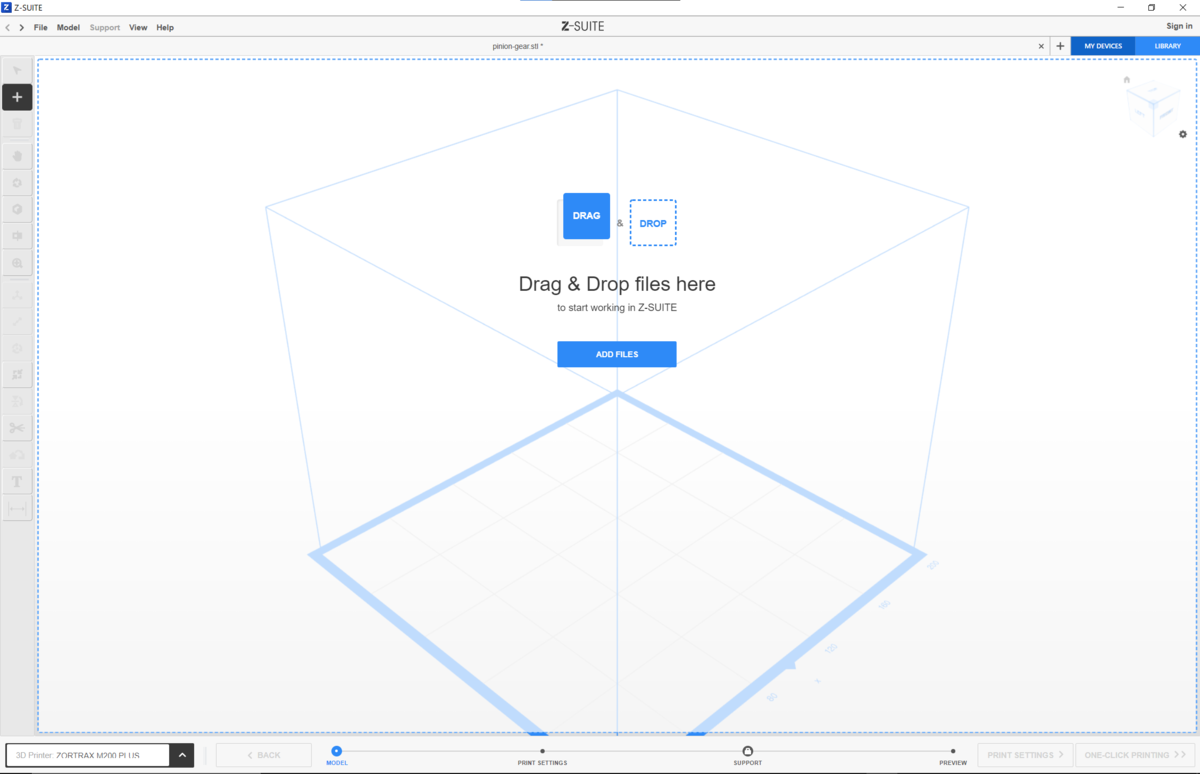Click the blue DRAG tile

tap(587, 216)
